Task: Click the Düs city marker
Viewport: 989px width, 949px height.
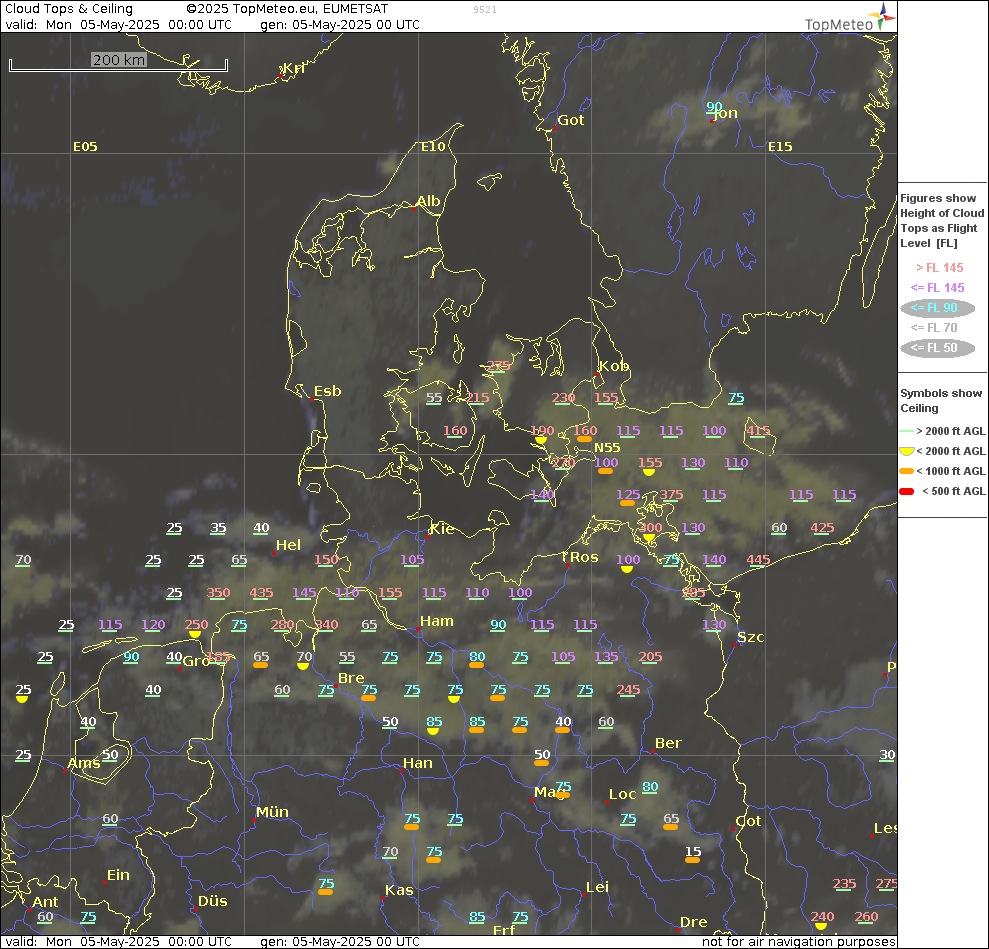Action: [196, 909]
